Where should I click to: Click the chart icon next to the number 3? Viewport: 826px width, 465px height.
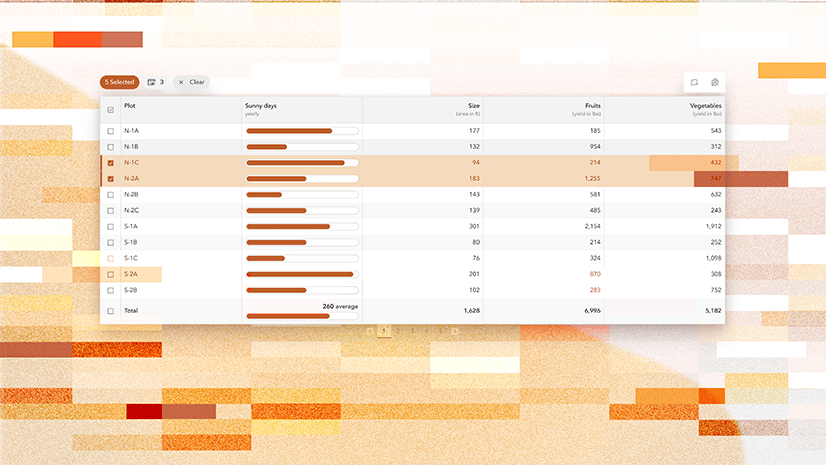coord(152,82)
